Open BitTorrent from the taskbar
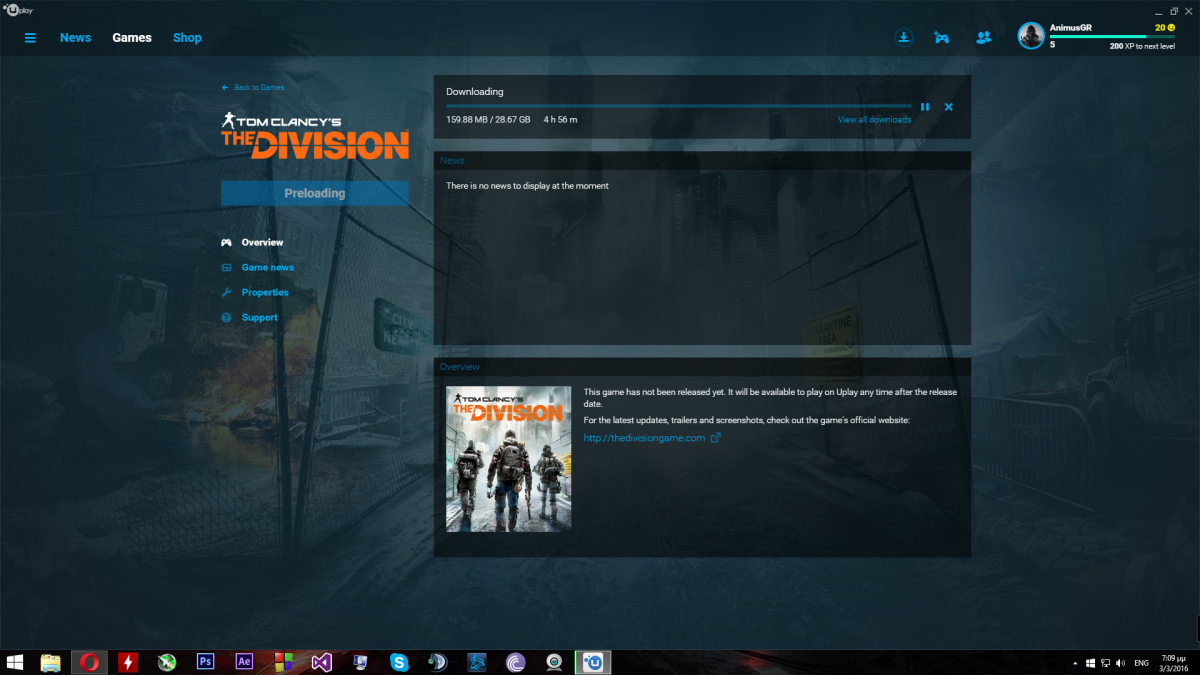Screen dimensions: 1200x675 tap(515, 662)
